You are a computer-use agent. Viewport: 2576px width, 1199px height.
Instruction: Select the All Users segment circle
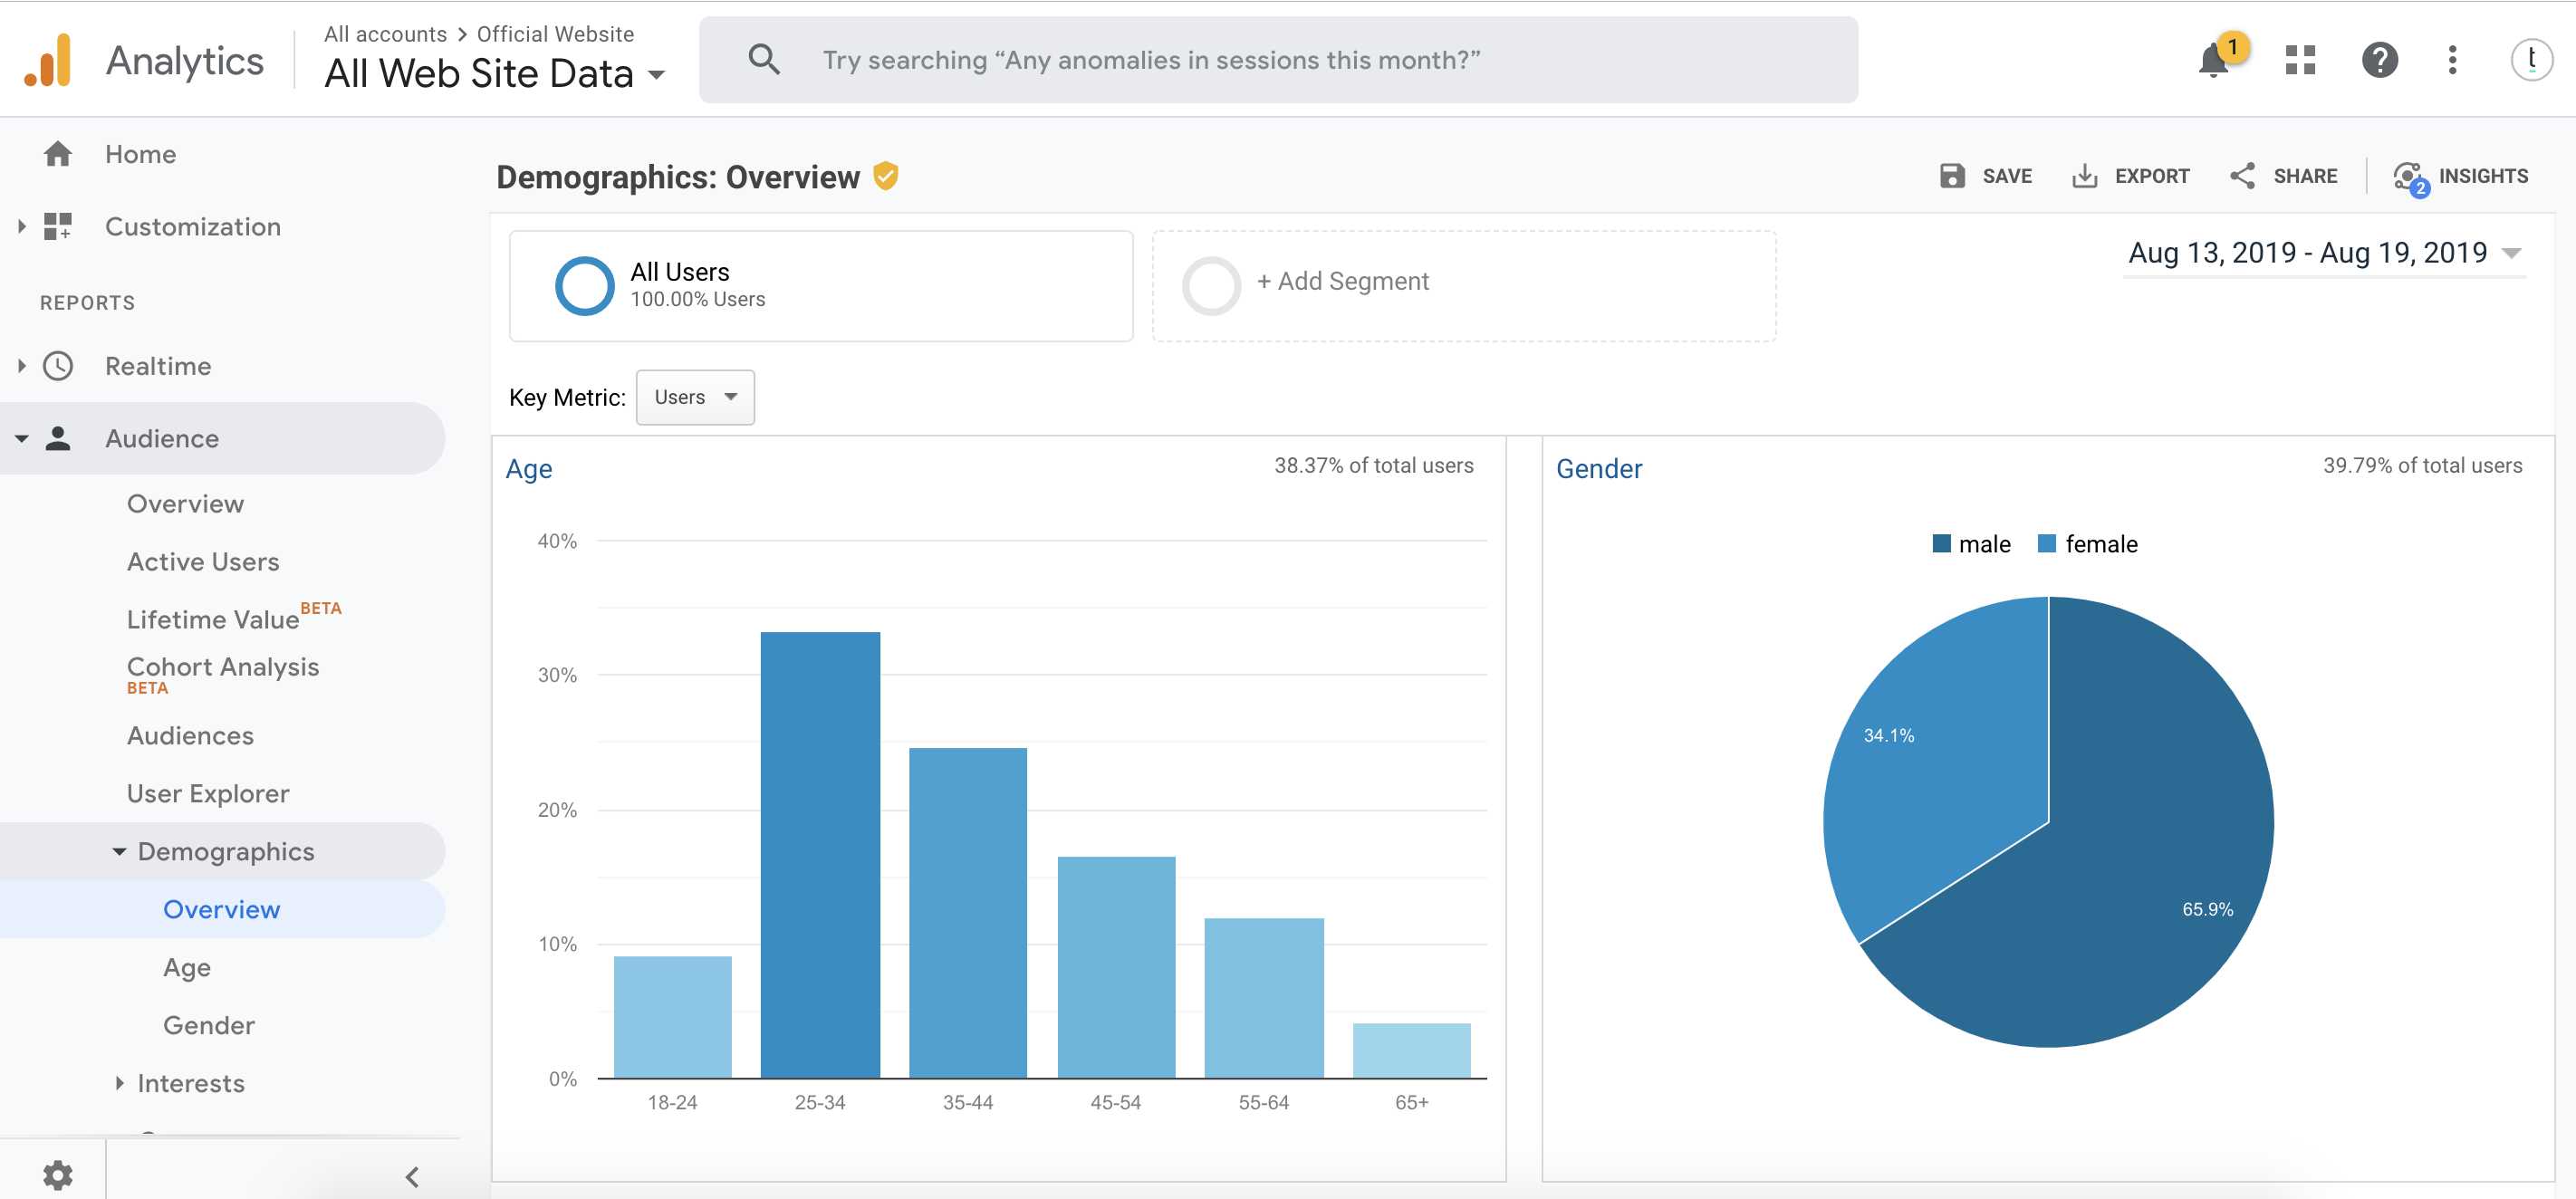(x=584, y=286)
